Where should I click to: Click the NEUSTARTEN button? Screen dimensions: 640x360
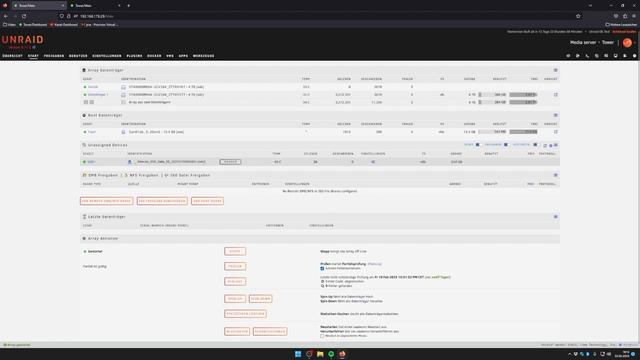237,331
